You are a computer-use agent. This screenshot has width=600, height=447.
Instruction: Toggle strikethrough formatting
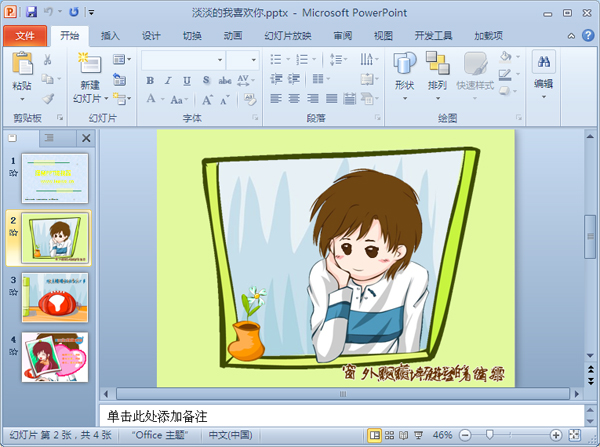225,80
